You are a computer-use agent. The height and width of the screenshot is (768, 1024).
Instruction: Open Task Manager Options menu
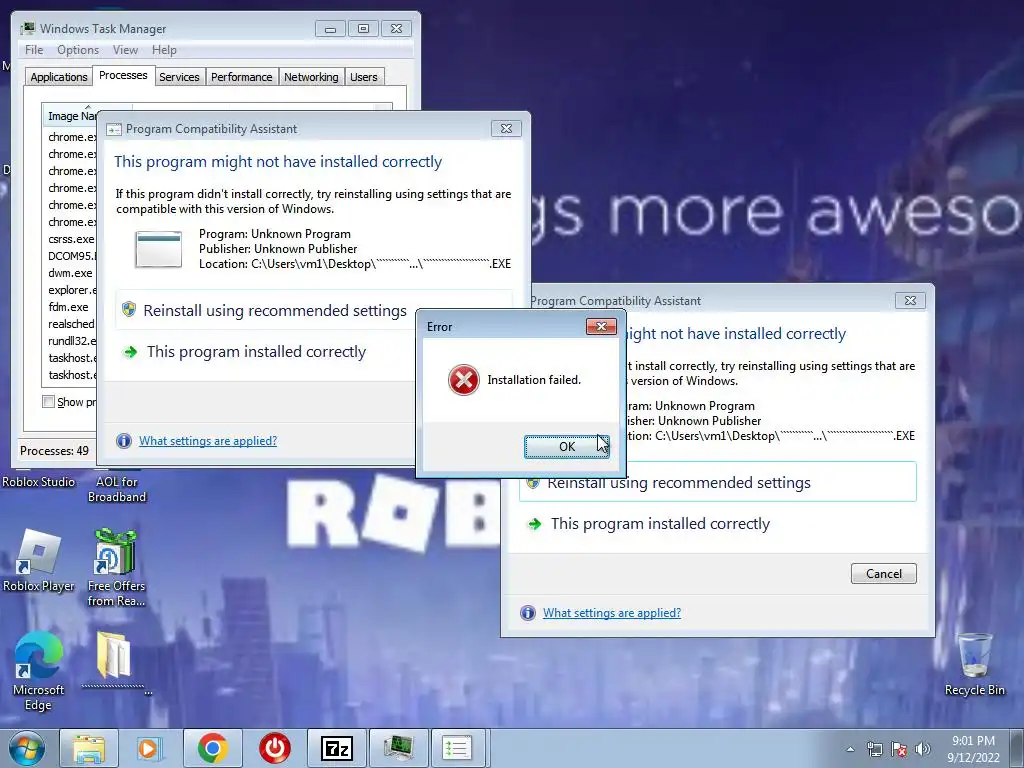(78, 50)
